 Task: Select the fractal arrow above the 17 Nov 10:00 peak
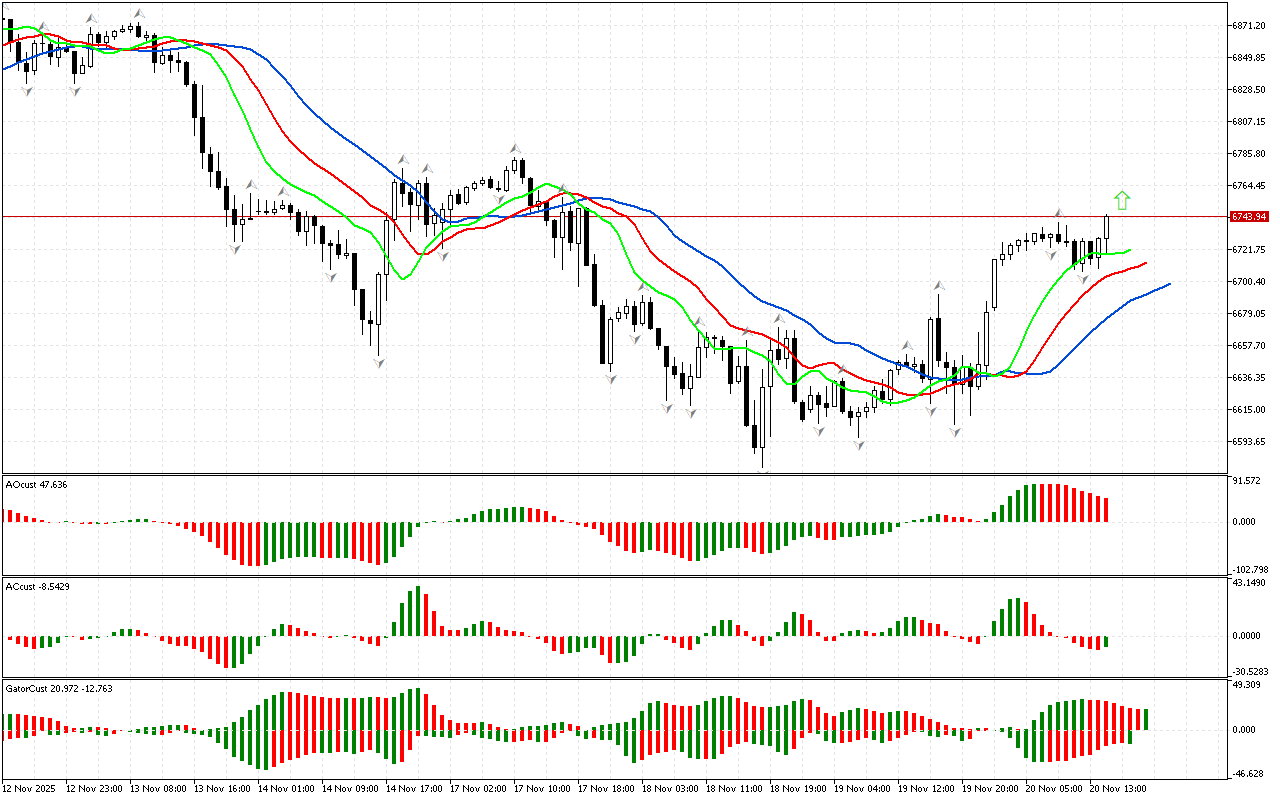click(x=516, y=149)
